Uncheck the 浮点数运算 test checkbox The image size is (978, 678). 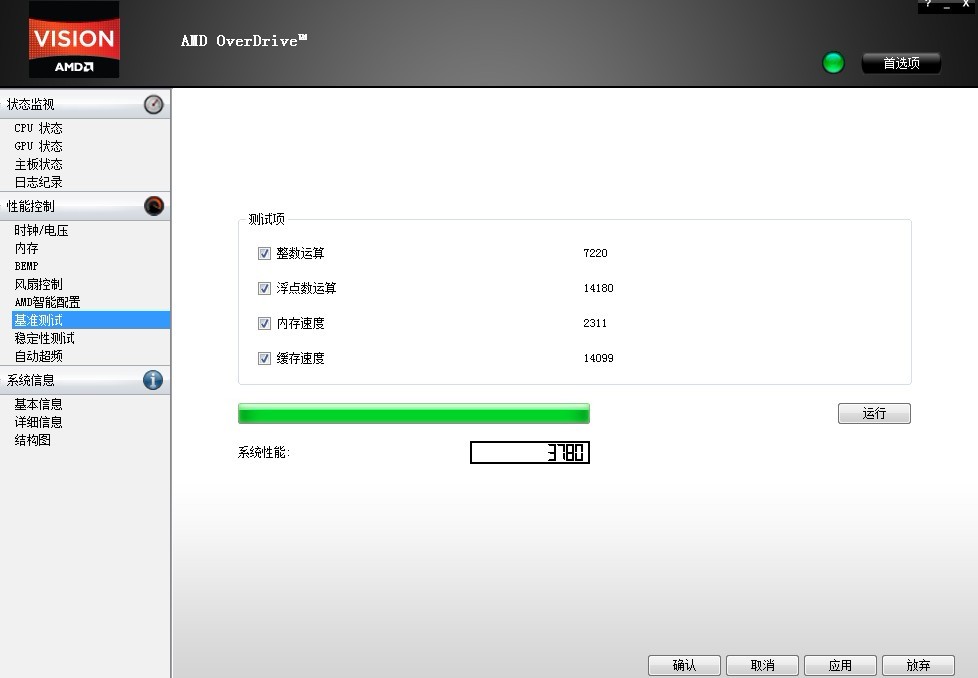[264, 288]
